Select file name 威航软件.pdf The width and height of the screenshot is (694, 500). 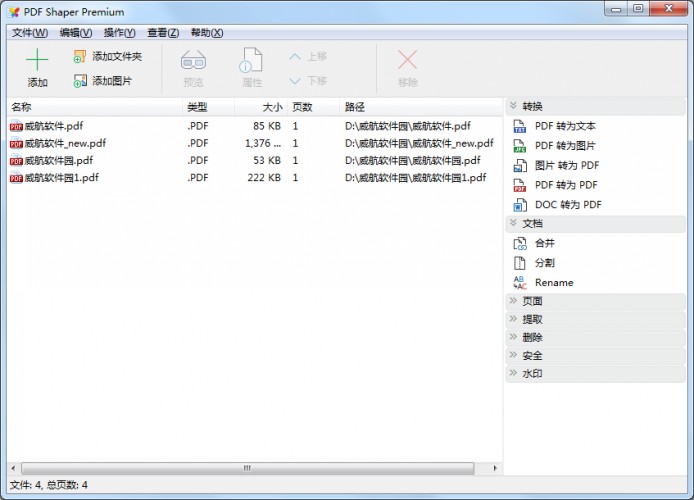point(54,126)
